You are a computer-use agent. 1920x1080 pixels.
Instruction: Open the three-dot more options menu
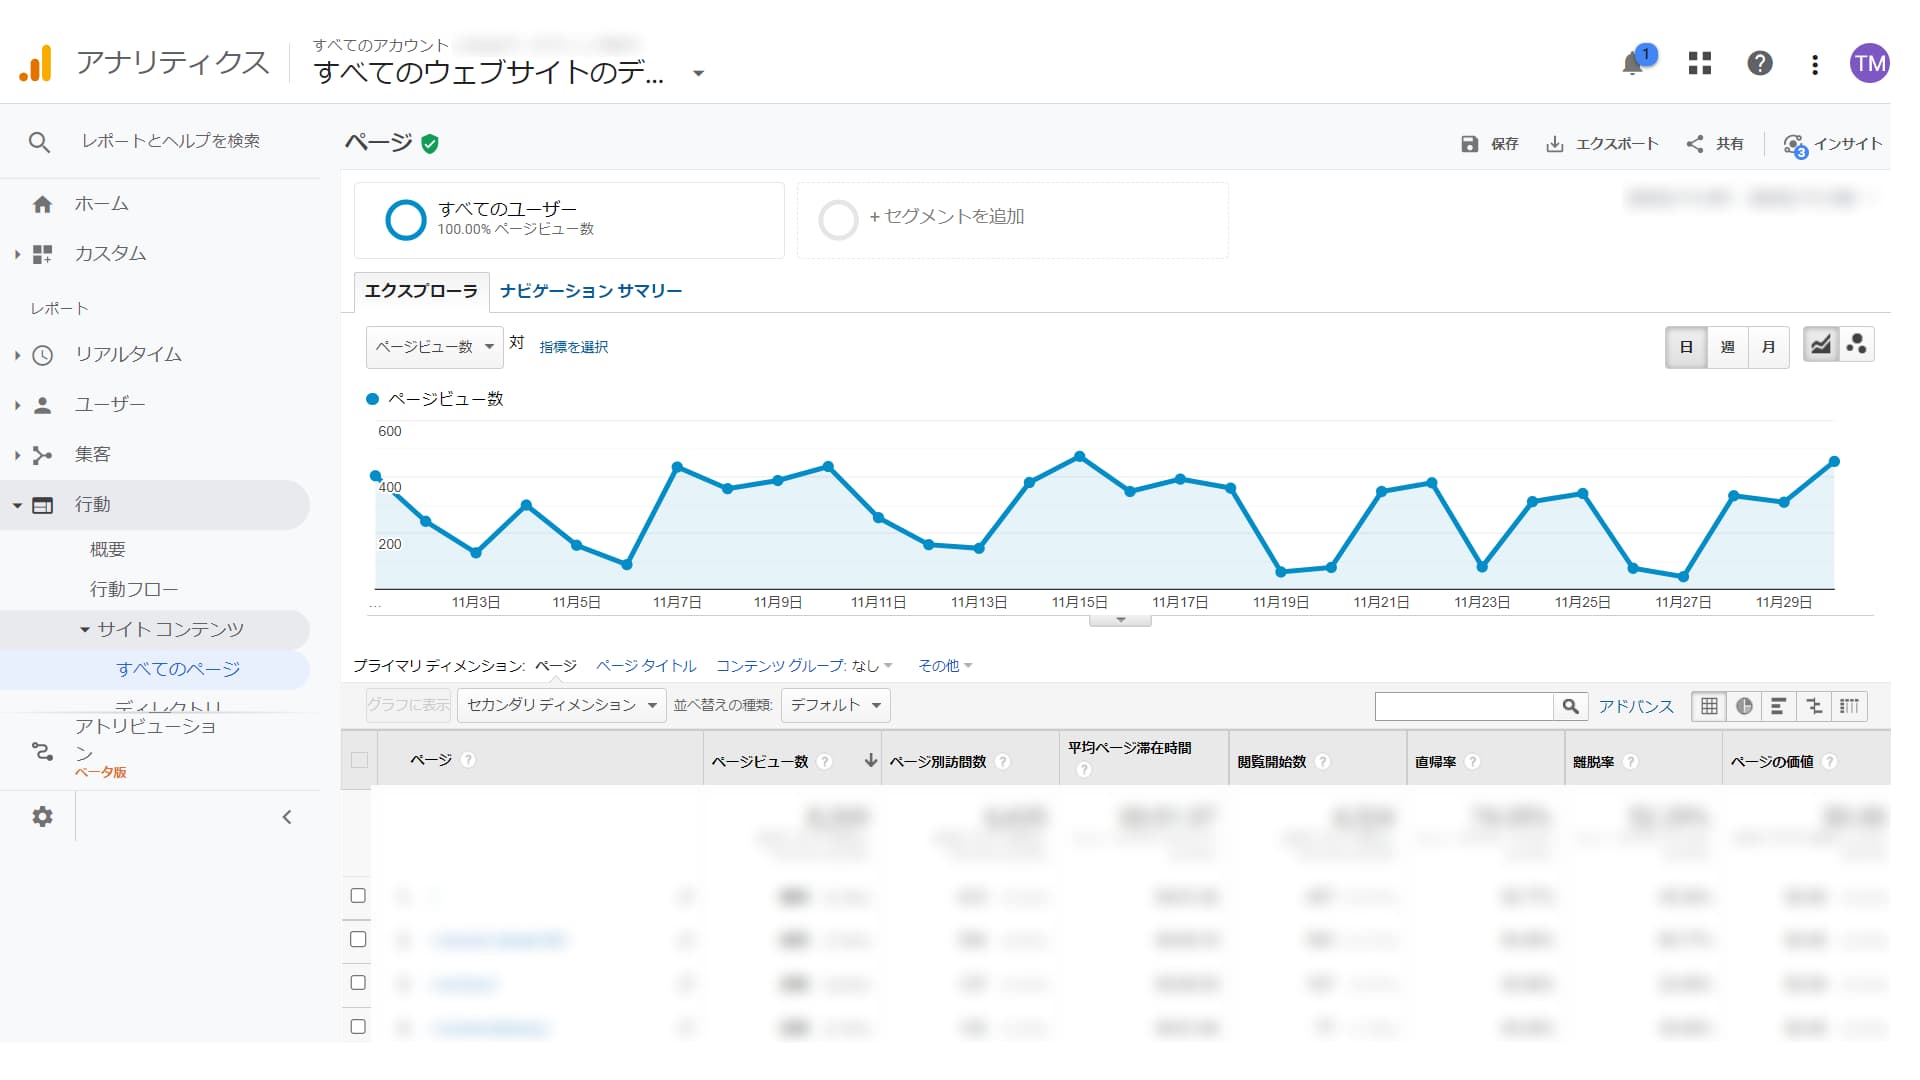point(1815,65)
